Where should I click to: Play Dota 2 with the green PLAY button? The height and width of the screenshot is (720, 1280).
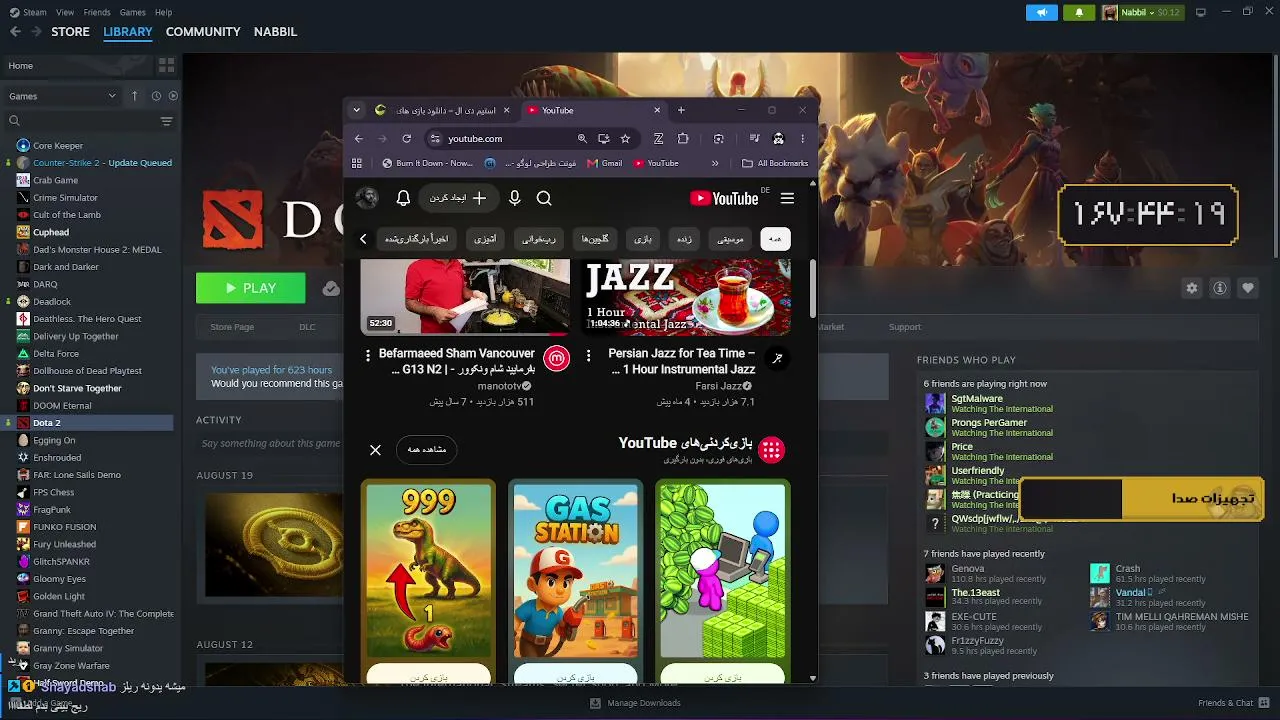pyautogui.click(x=251, y=288)
